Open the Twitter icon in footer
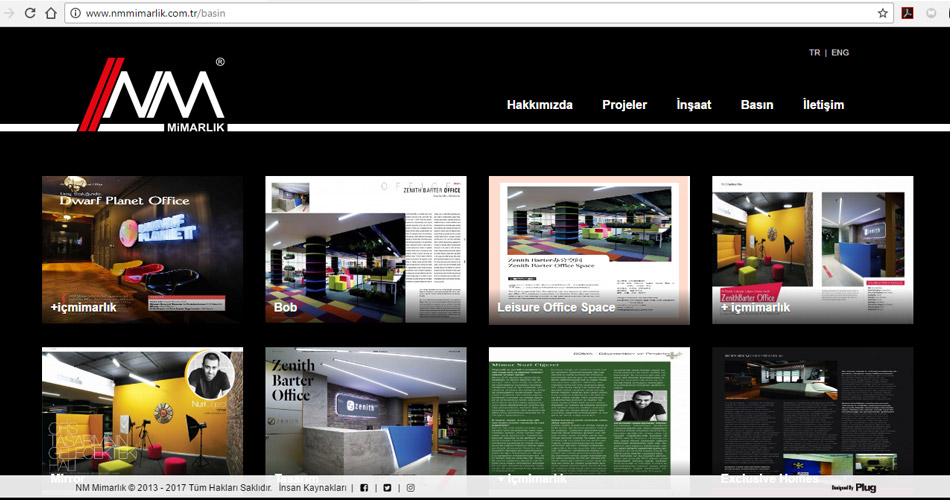Viewport: 950px width, 500px height. click(x=387, y=488)
